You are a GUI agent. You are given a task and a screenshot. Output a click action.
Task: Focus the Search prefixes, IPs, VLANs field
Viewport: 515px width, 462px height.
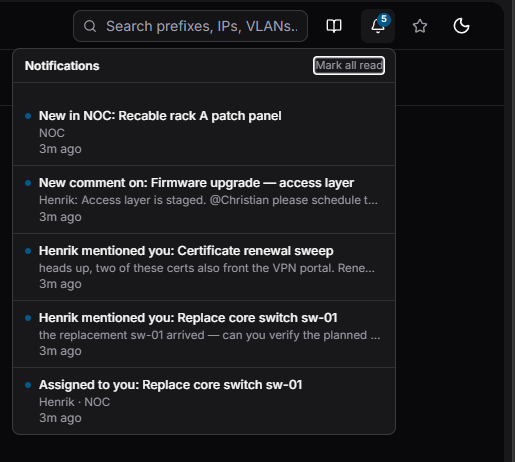tap(190, 26)
